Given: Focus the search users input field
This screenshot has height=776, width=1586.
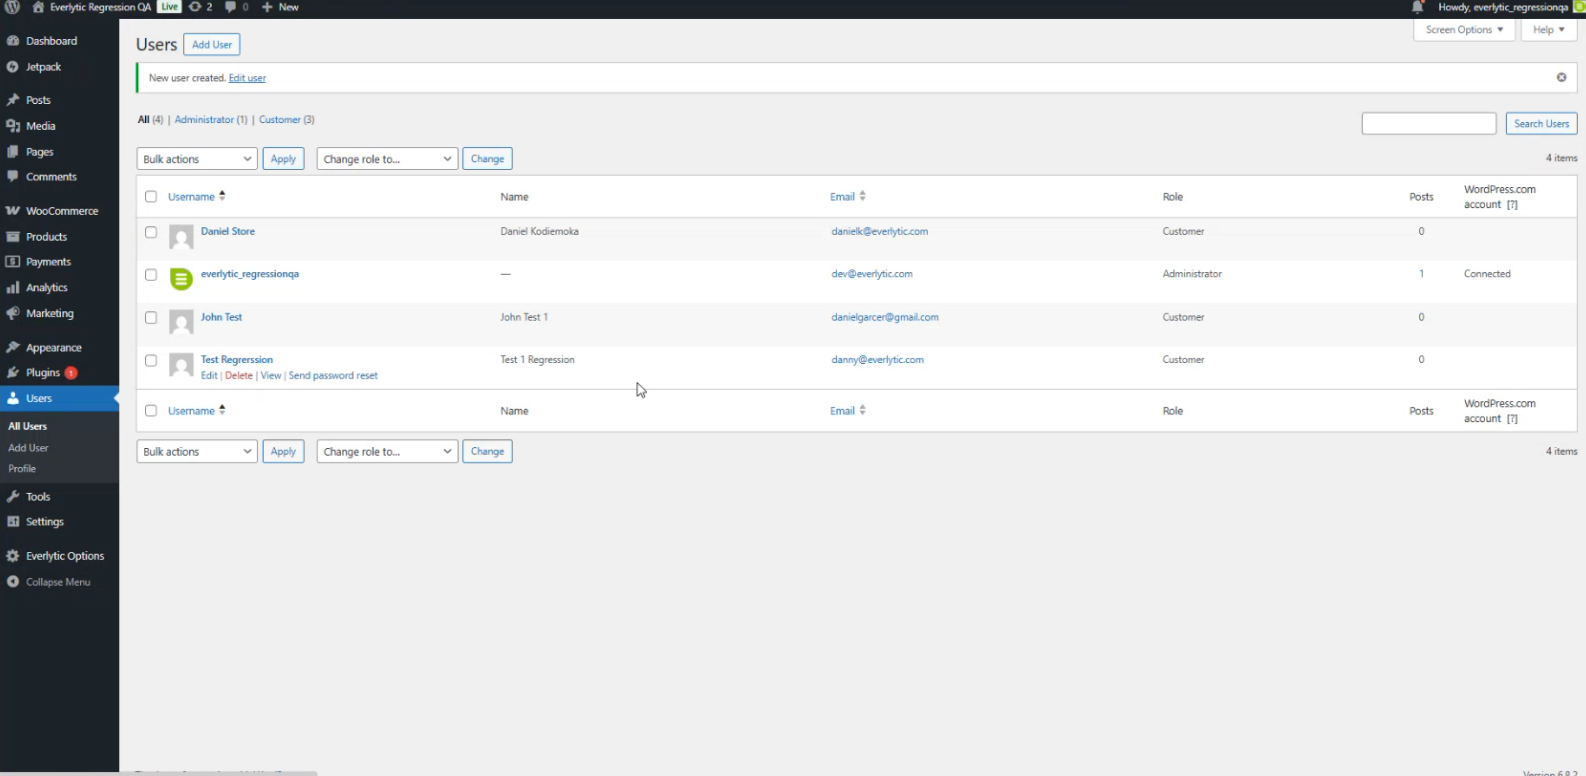Looking at the screenshot, I should point(1429,124).
